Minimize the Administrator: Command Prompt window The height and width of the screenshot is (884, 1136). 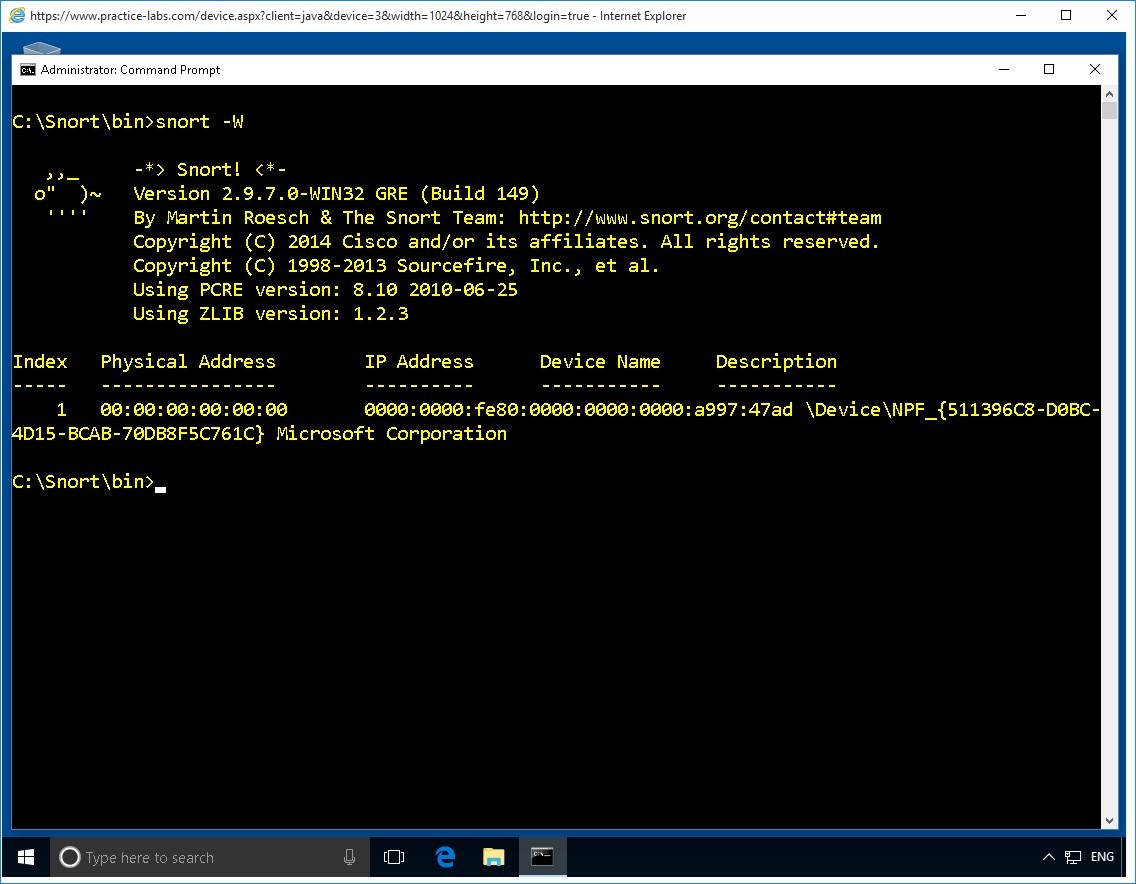click(x=1003, y=70)
